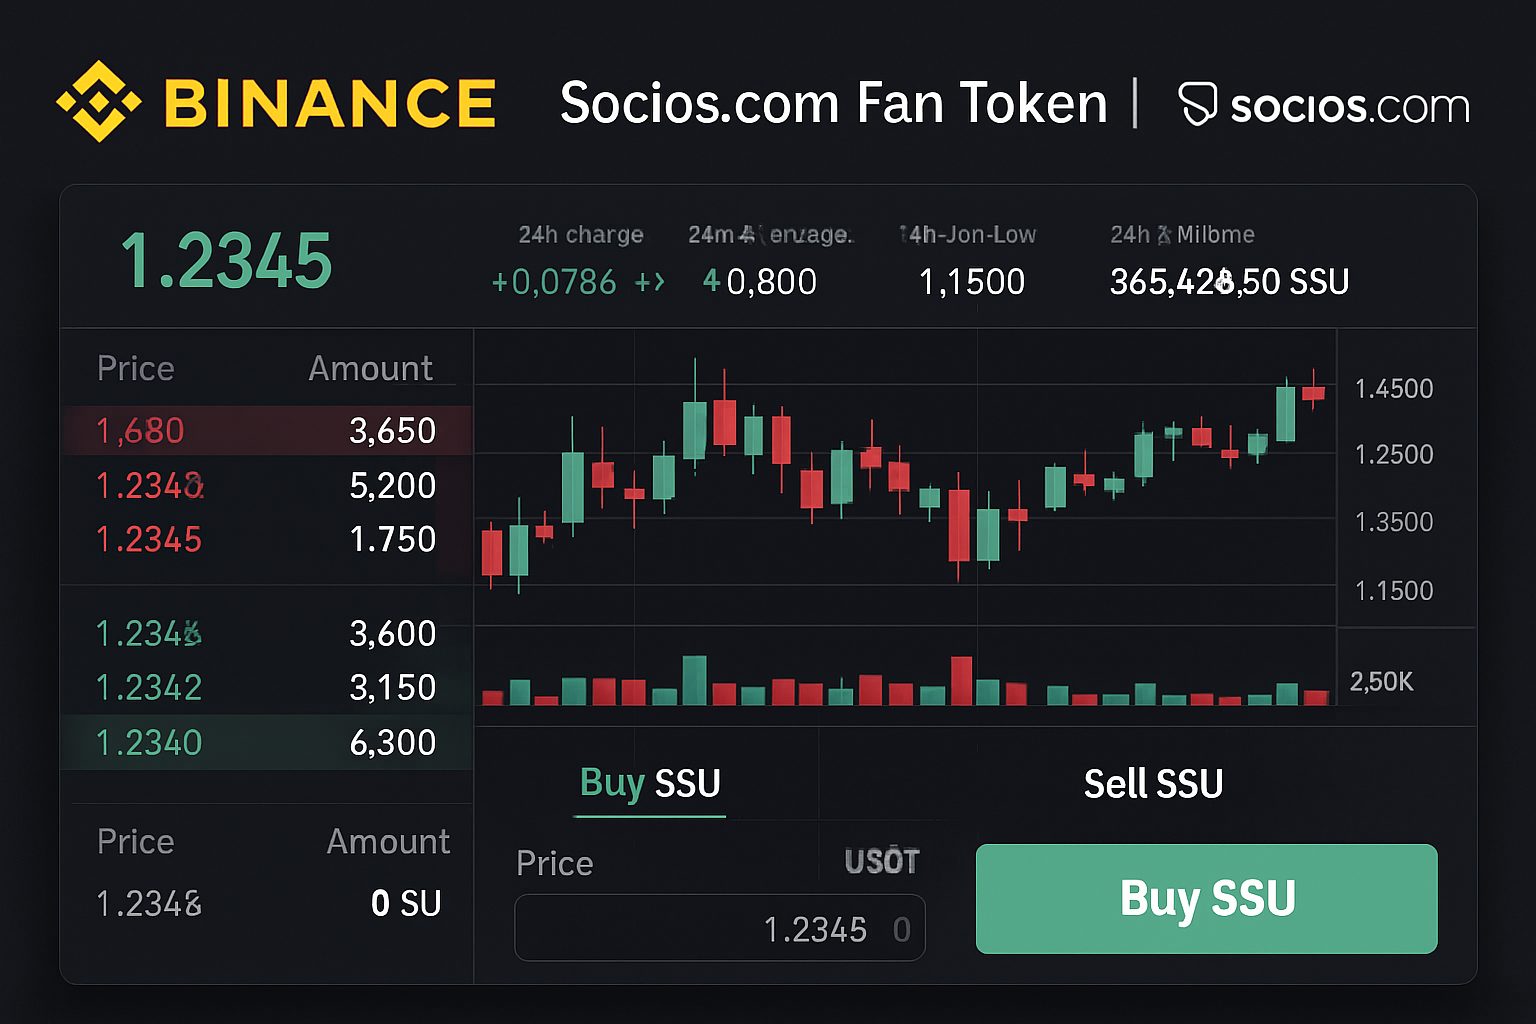Click the Price input field showing 1.2345
The image size is (1536, 1024).
pyautogui.click(x=719, y=929)
